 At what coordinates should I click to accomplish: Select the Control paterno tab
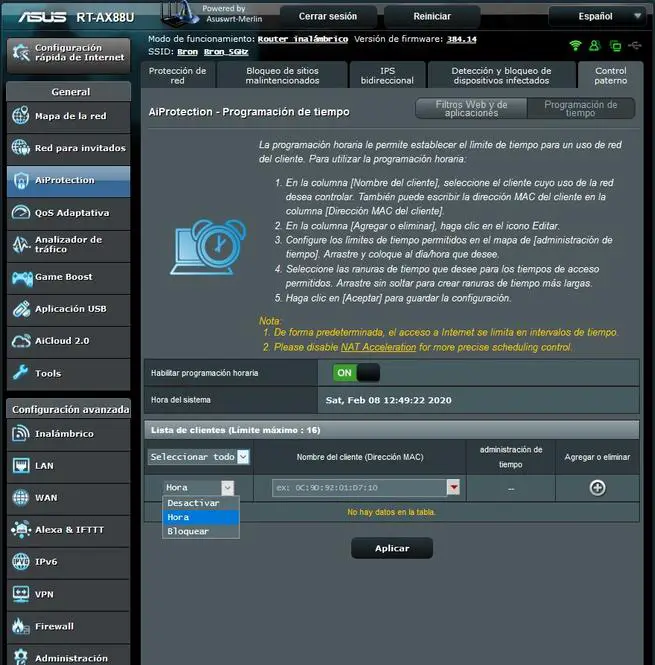pyautogui.click(x=610, y=75)
